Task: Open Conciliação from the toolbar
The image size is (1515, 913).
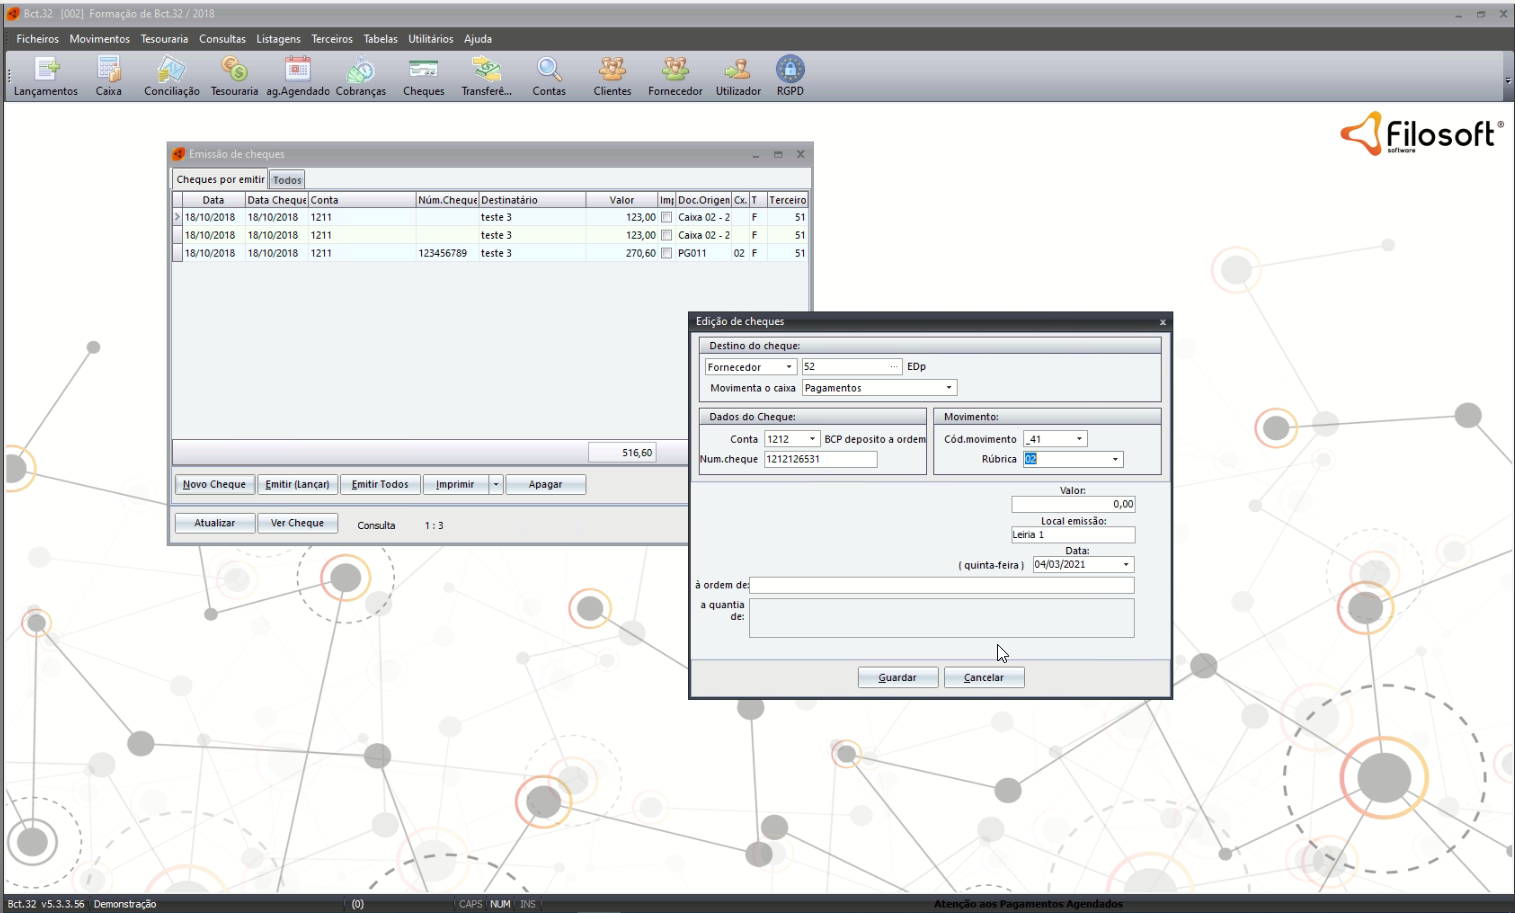Action: (x=171, y=70)
